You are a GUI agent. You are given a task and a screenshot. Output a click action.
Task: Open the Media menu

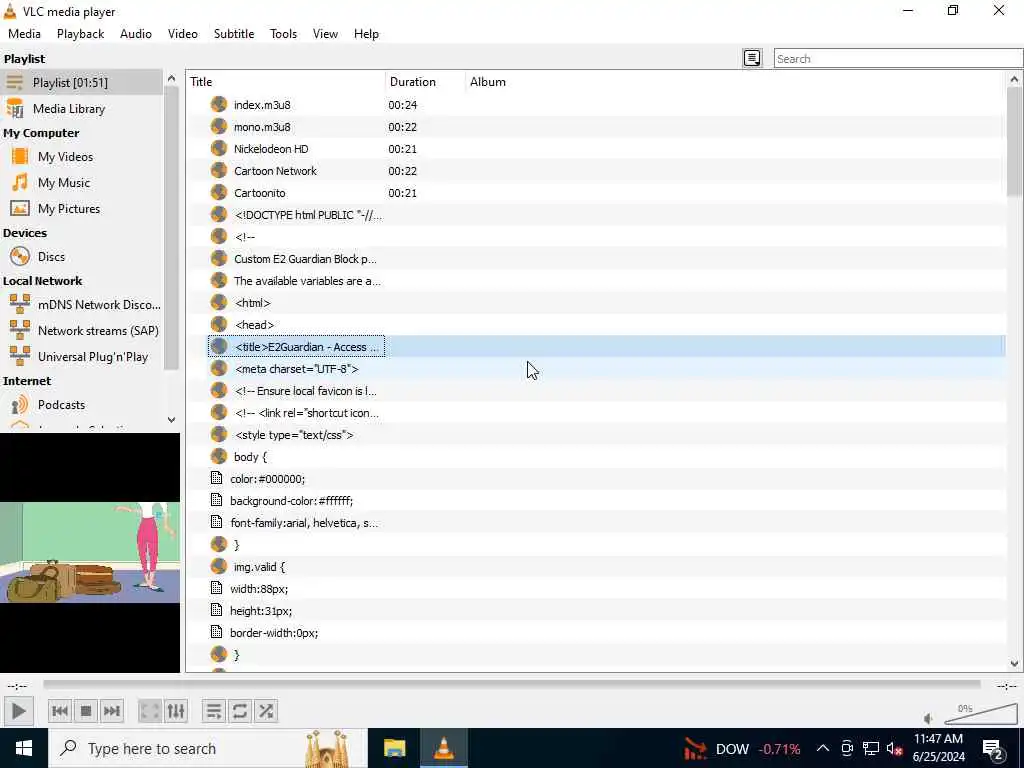[24, 34]
